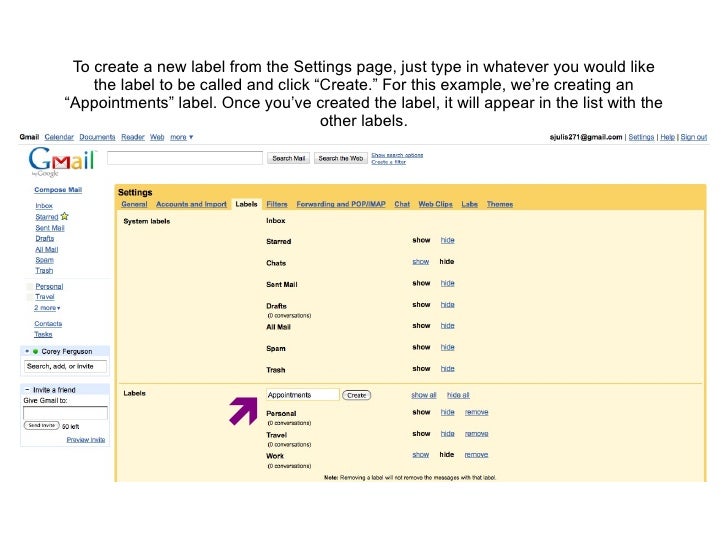The width and height of the screenshot is (728, 546).
Task: Open Travel label in sidebar
Action: (x=45, y=297)
